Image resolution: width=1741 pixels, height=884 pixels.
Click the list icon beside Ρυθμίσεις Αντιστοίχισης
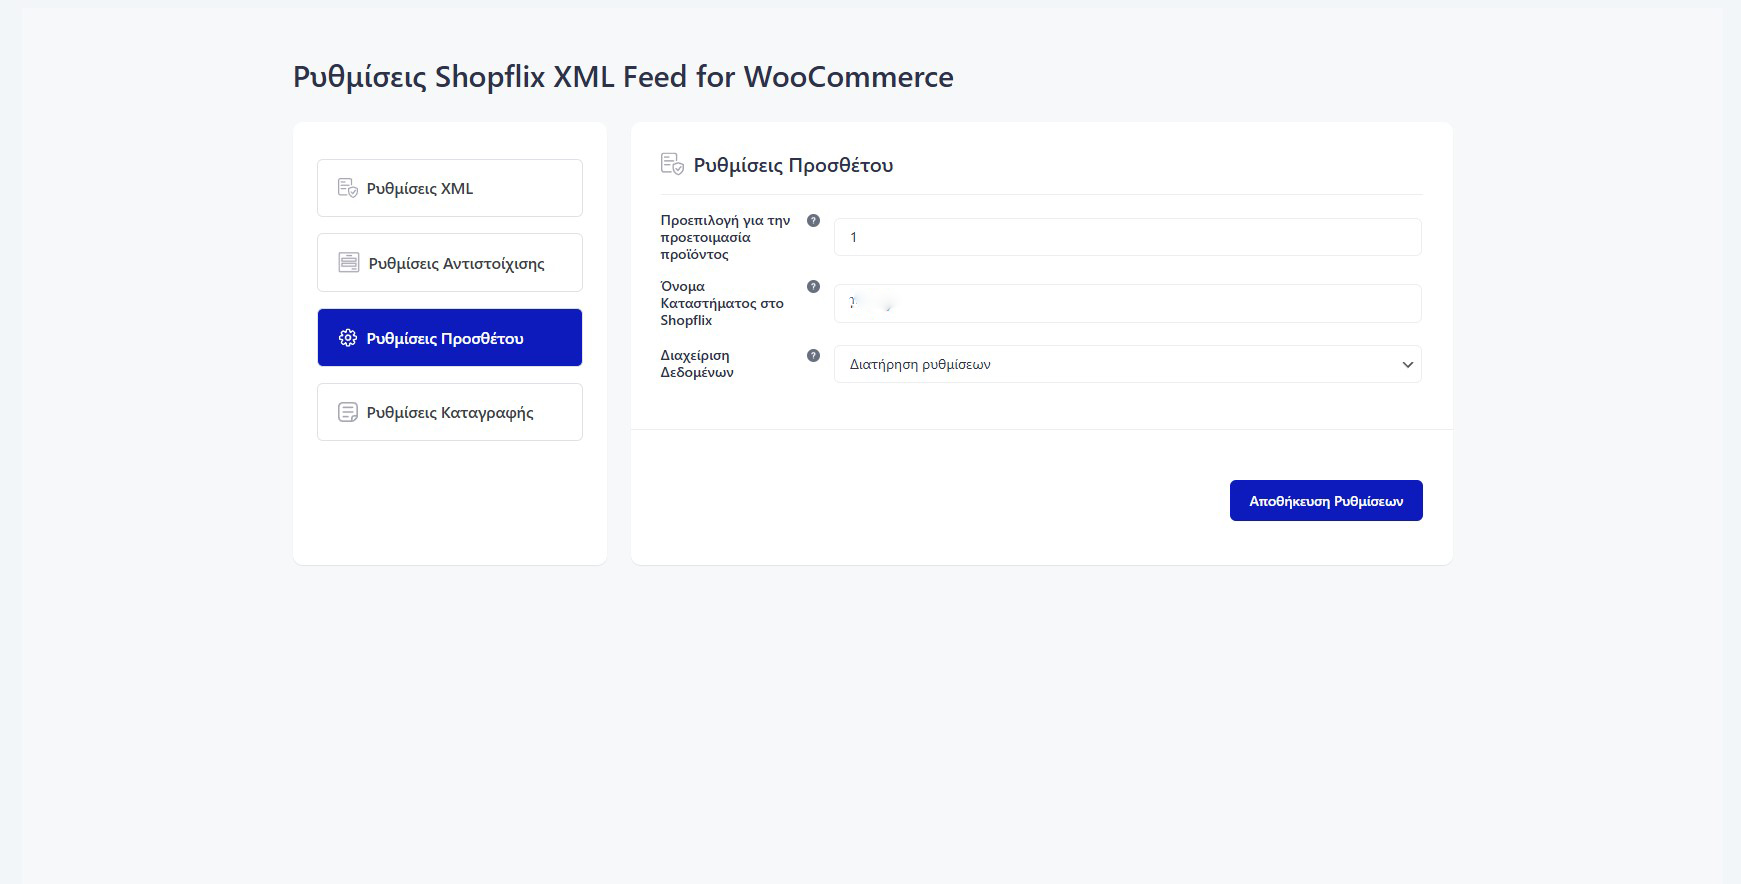click(x=348, y=263)
